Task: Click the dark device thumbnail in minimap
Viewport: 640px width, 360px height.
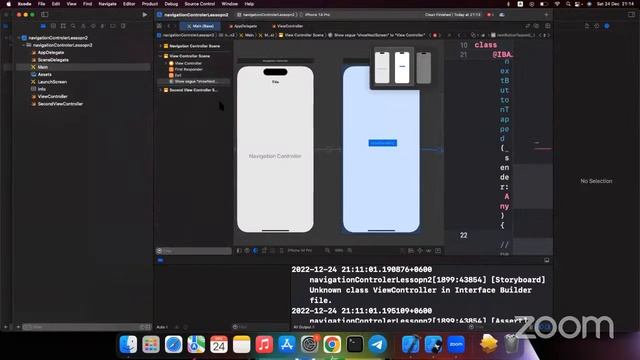Action: [423, 68]
